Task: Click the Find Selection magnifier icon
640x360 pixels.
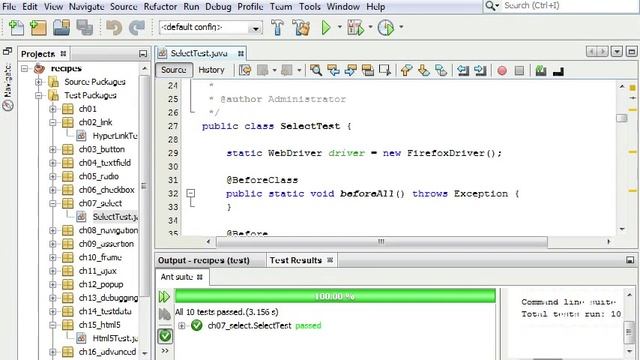Action: (316, 71)
